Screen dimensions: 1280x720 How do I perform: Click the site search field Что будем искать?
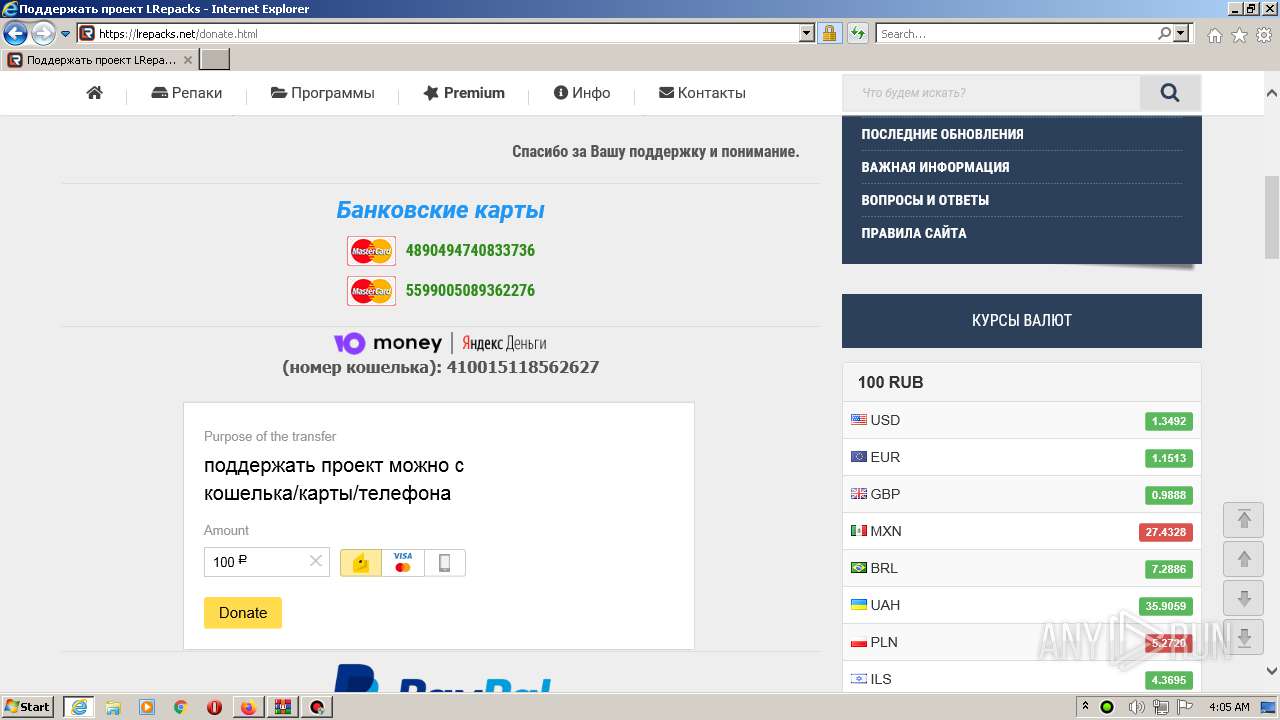click(991, 93)
